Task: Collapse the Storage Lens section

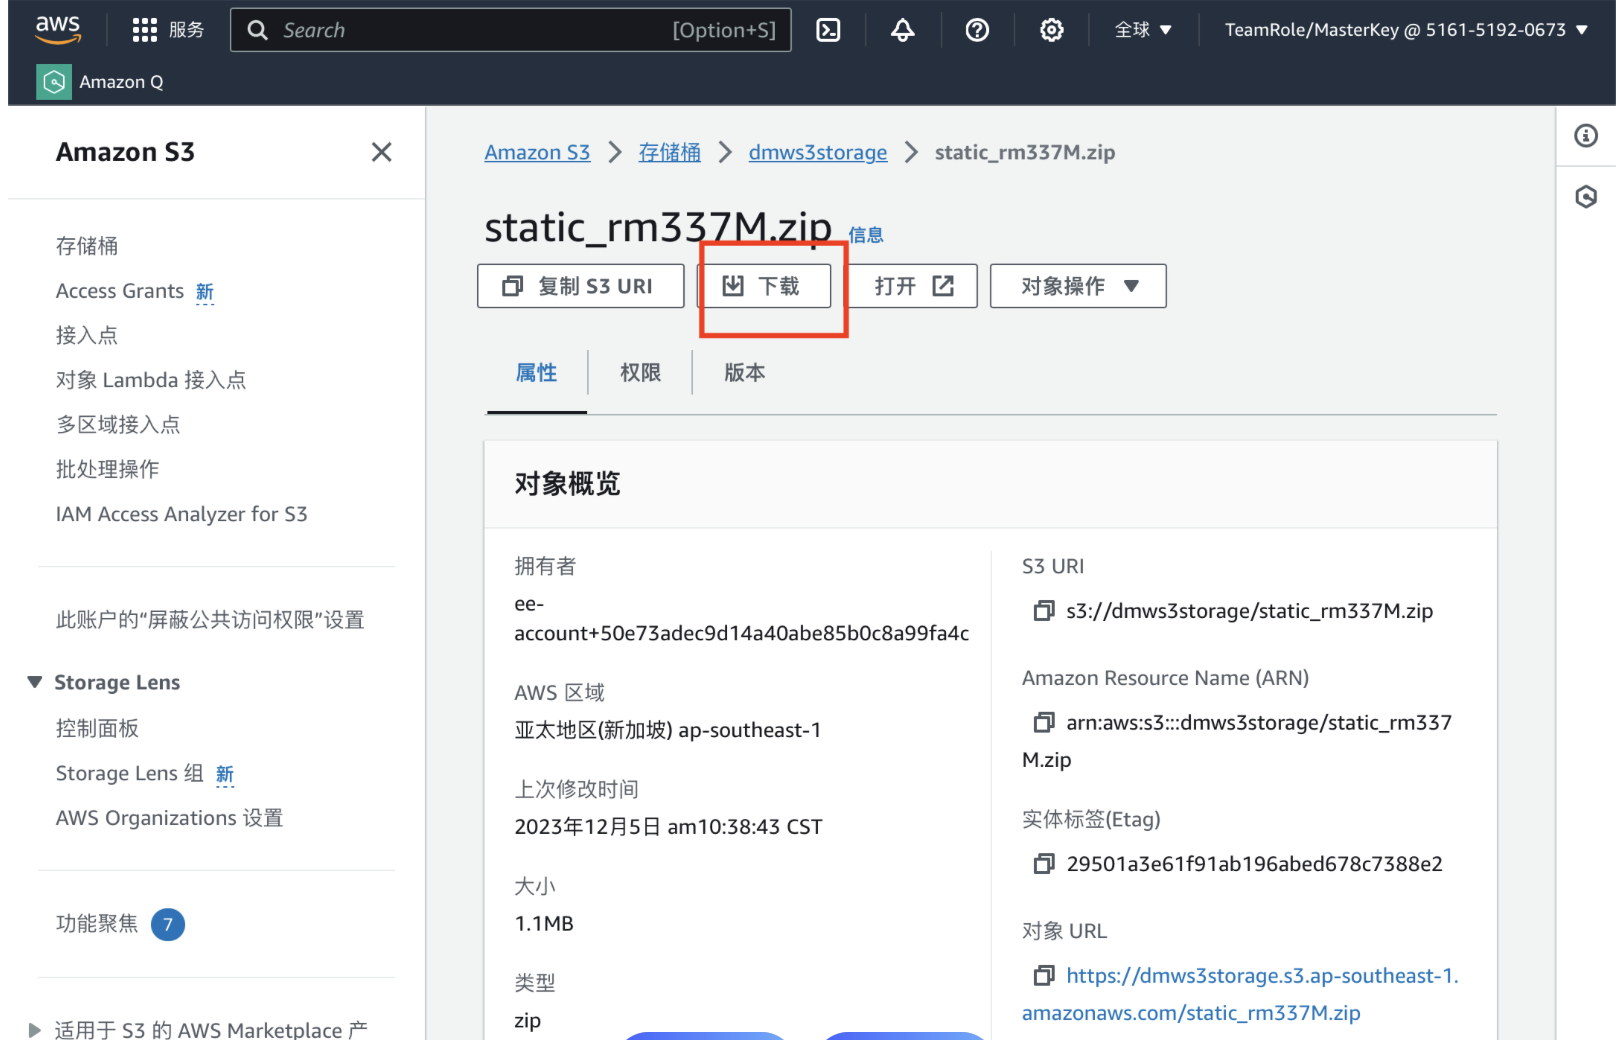Action: pos(35,682)
